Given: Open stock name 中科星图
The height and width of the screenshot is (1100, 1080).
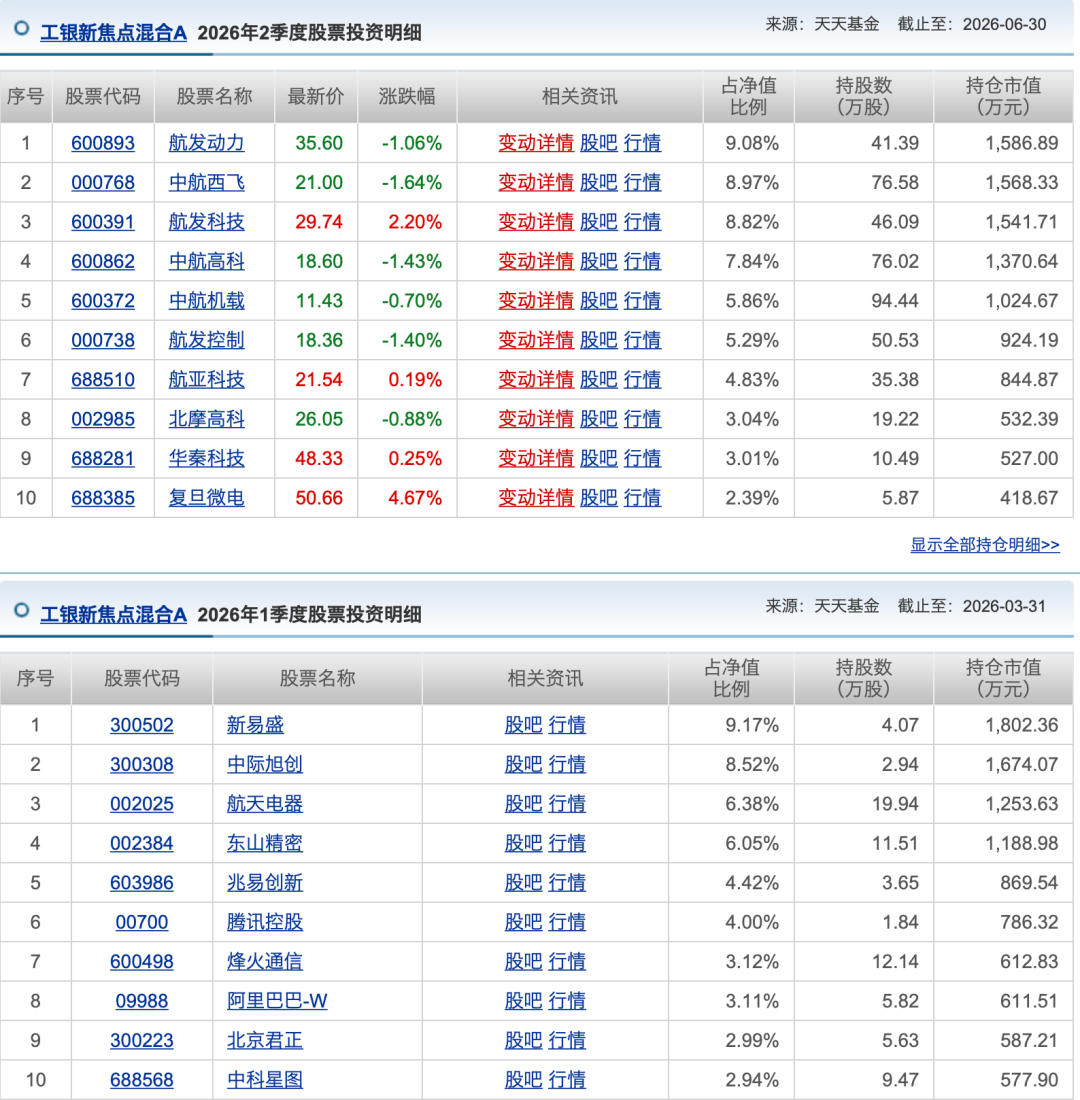Looking at the screenshot, I should pyautogui.click(x=265, y=1080).
